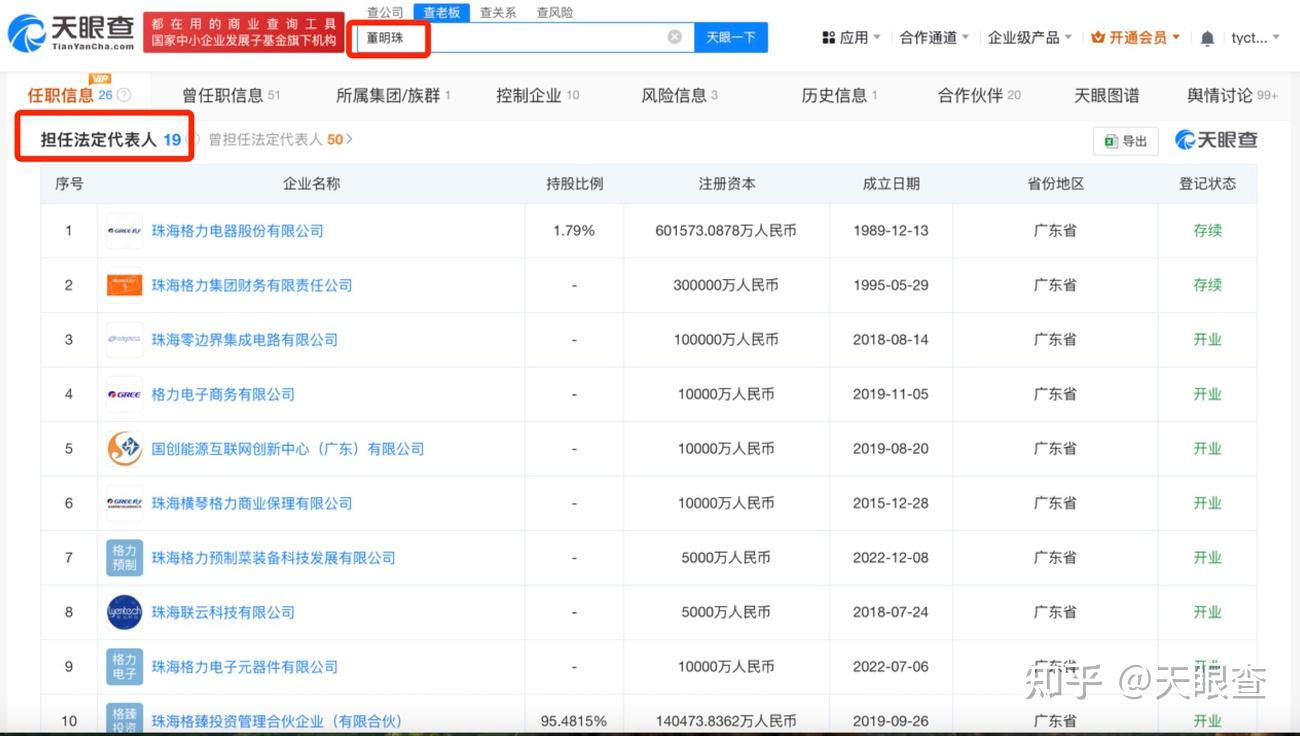Click the 持股比例 column header
This screenshot has height=736, width=1300.
point(575,184)
